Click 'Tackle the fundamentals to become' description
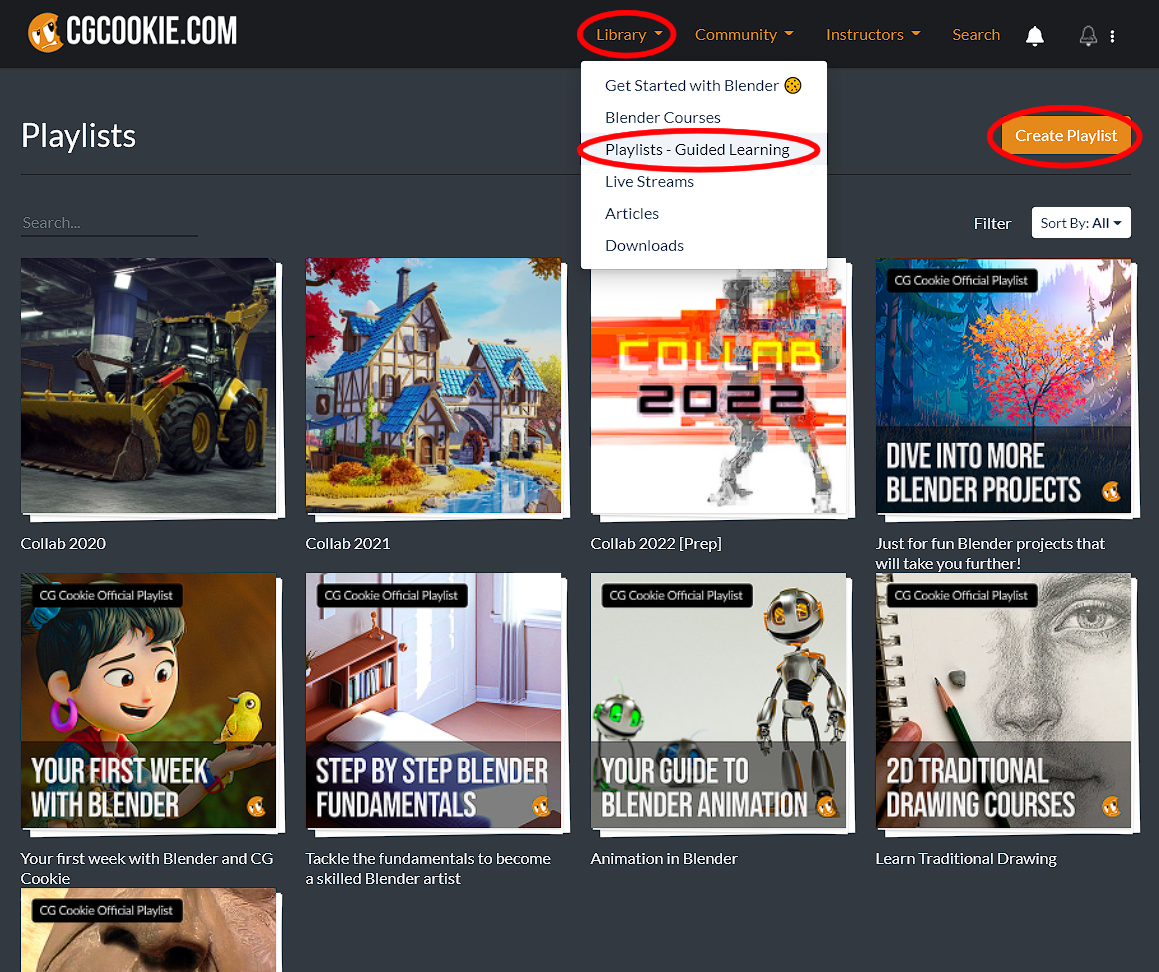The image size is (1159, 972). [x=428, y=868]
